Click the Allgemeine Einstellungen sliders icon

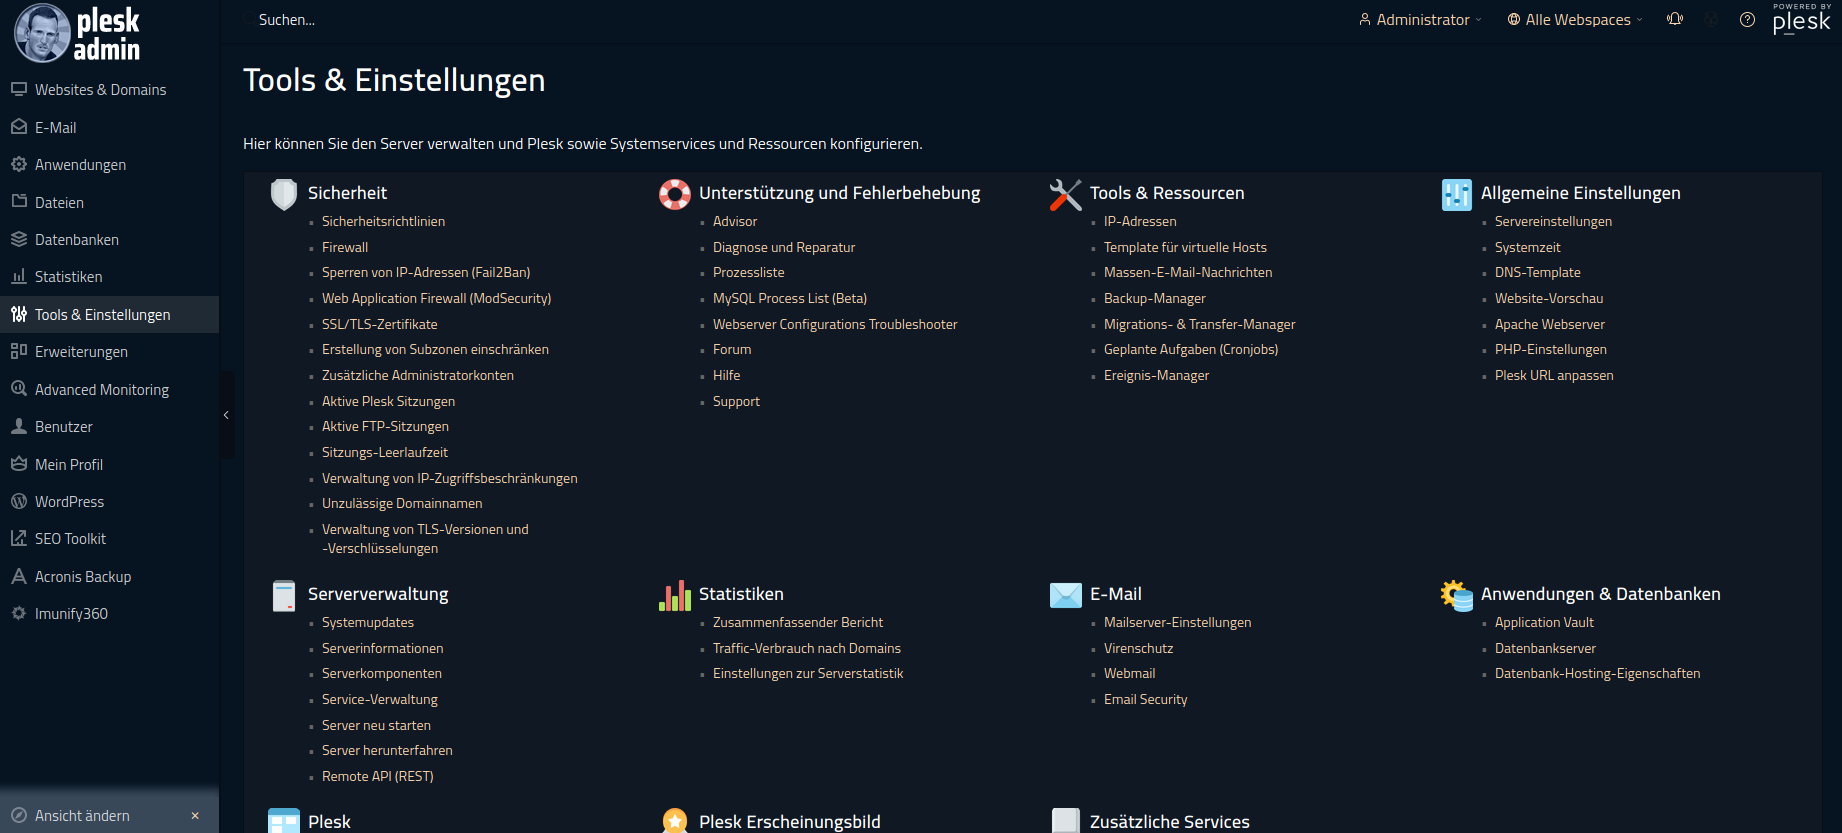tap(1457, 194)
